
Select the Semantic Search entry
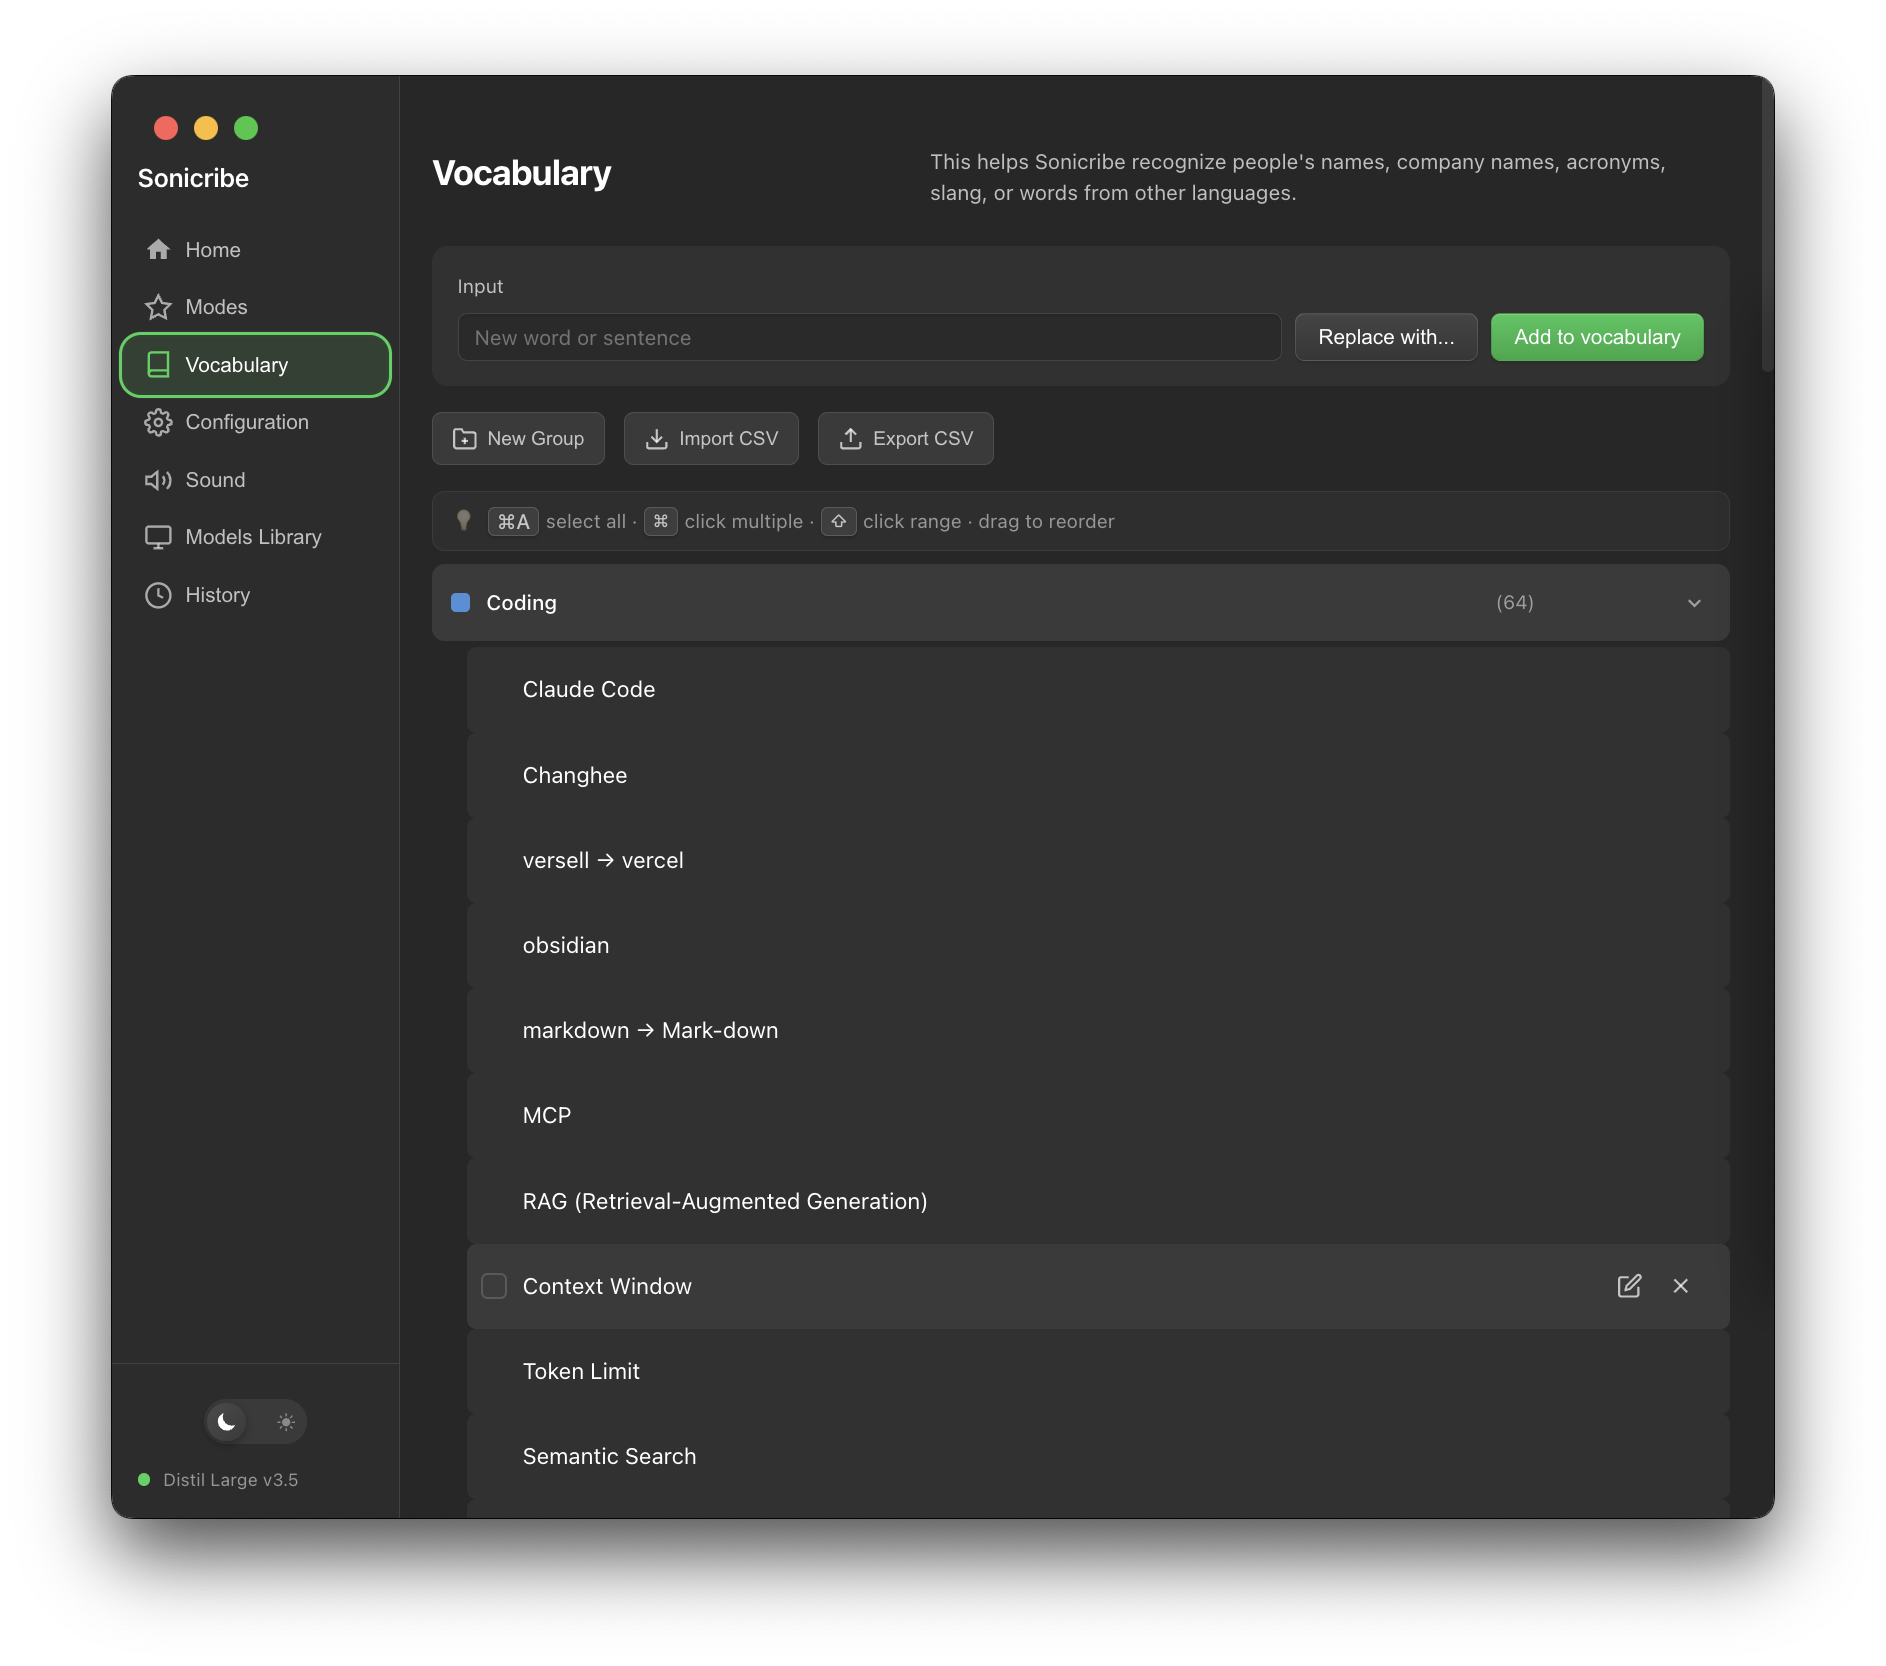(1098, 1456)
